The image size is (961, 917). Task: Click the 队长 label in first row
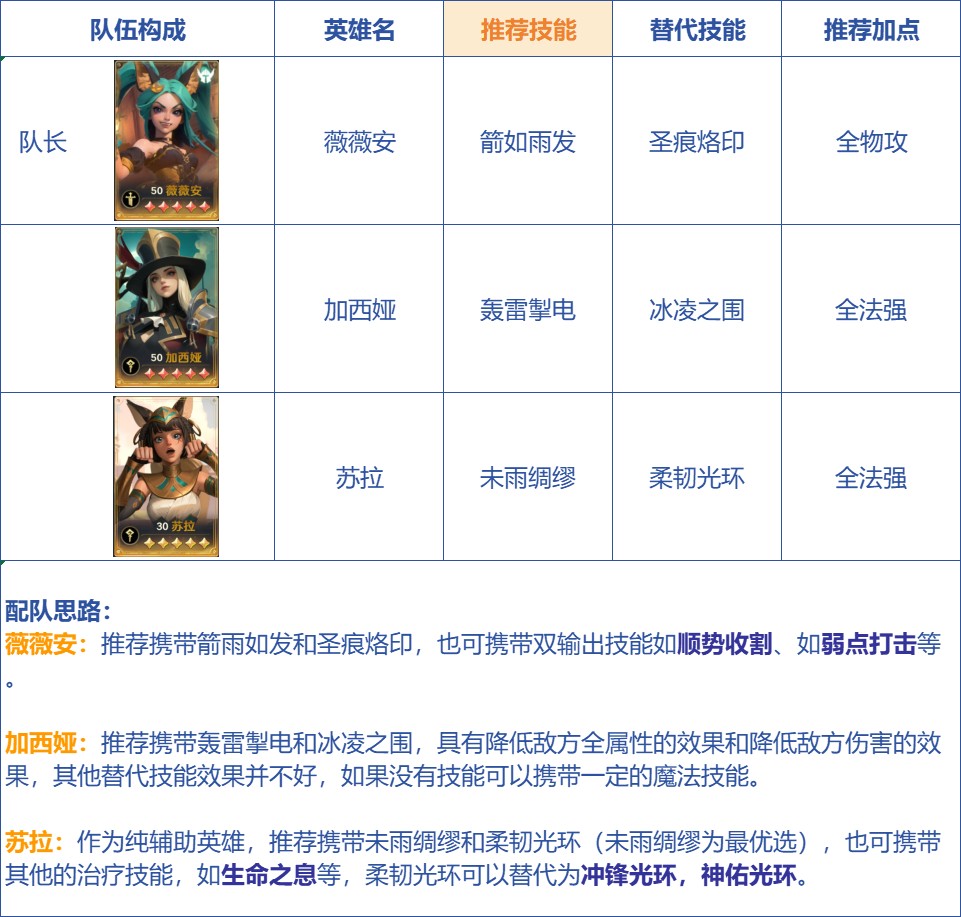pos(43,142)
